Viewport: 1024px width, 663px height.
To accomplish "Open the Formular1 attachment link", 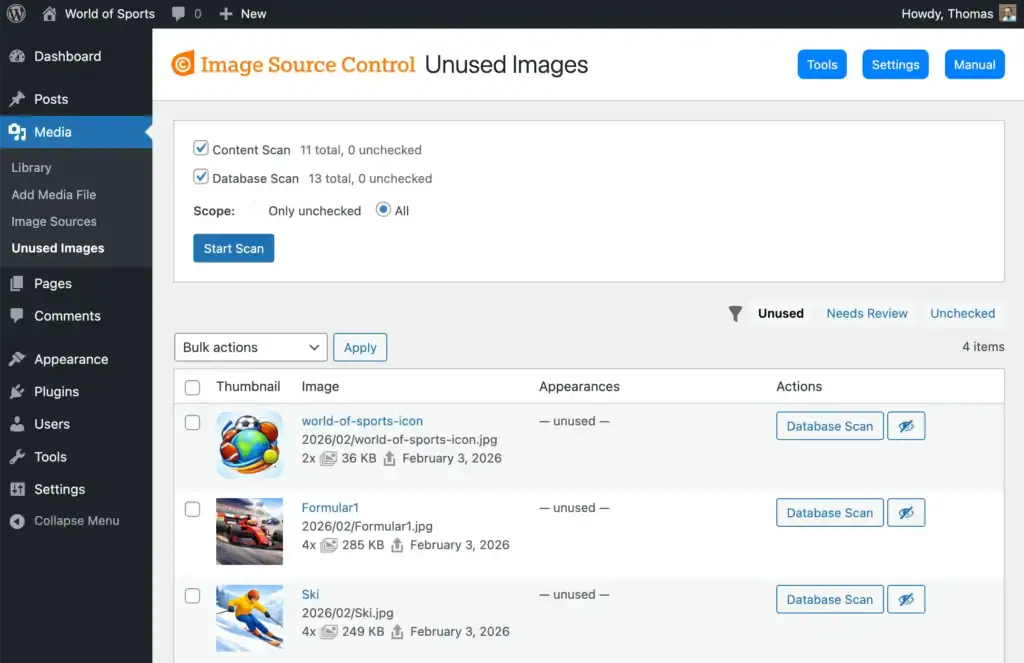I will 330,507.
